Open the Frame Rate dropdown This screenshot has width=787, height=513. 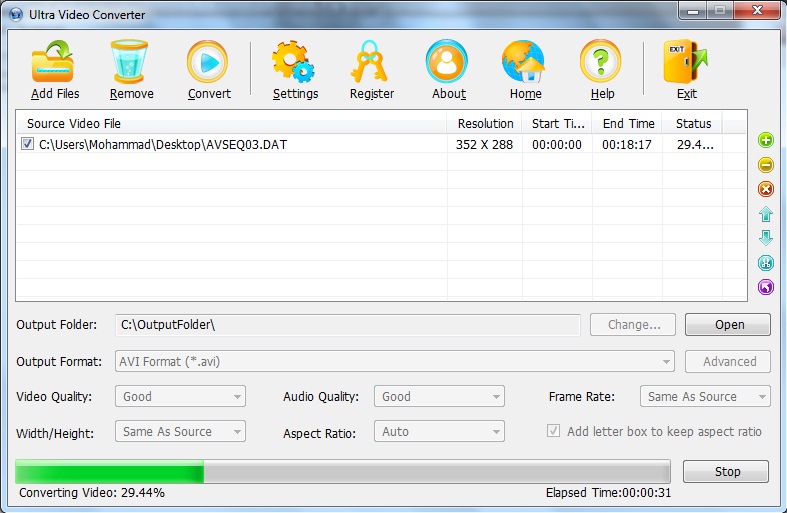tap(705, 396)
